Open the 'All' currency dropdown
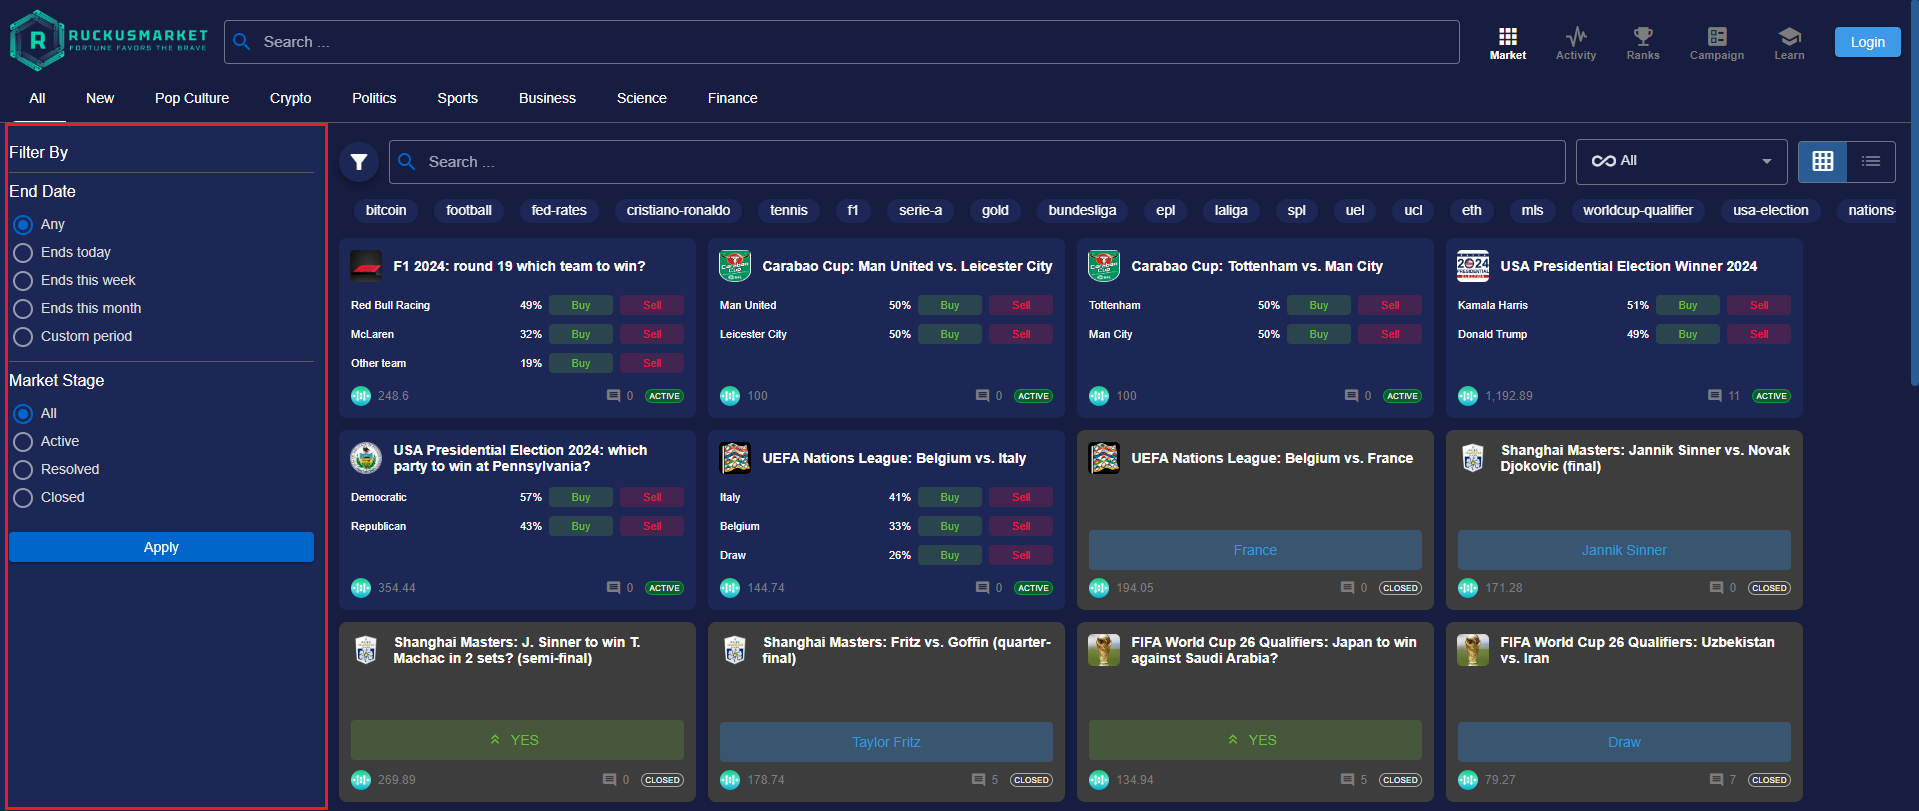 (1681, 161)
